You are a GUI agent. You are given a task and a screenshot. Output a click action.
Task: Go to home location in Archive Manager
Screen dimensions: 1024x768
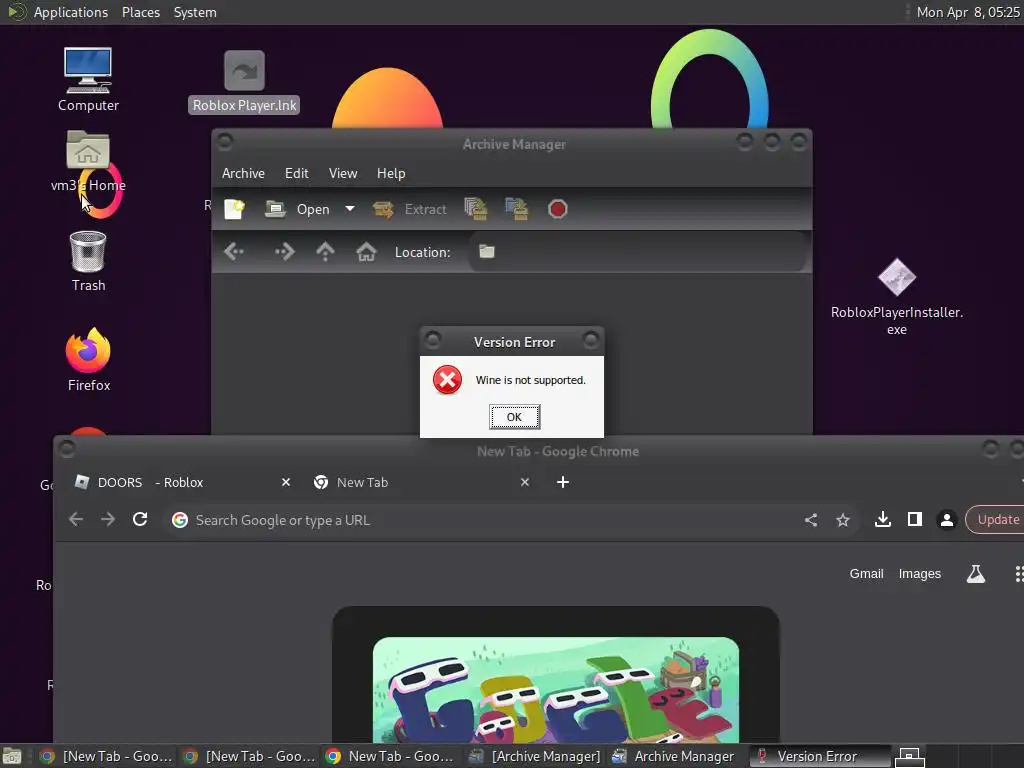point(366,251)
